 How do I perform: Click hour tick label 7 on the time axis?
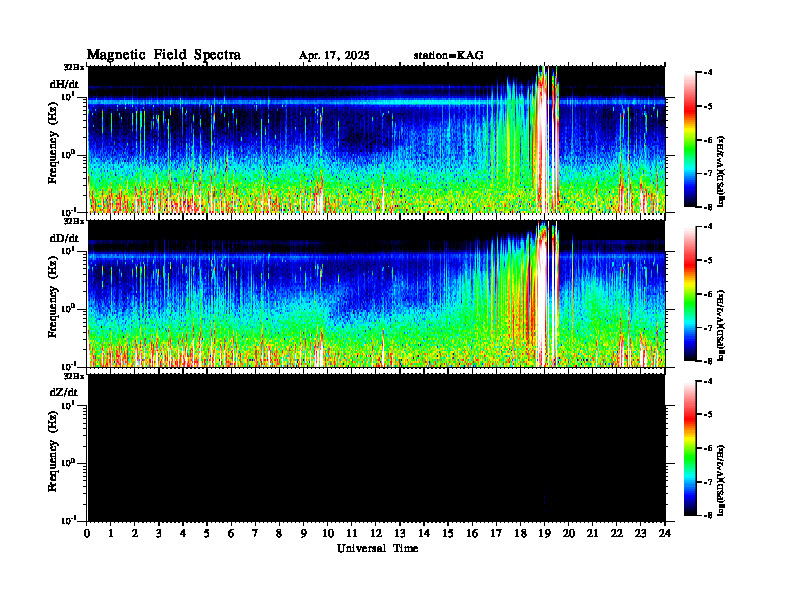[255, 533]
